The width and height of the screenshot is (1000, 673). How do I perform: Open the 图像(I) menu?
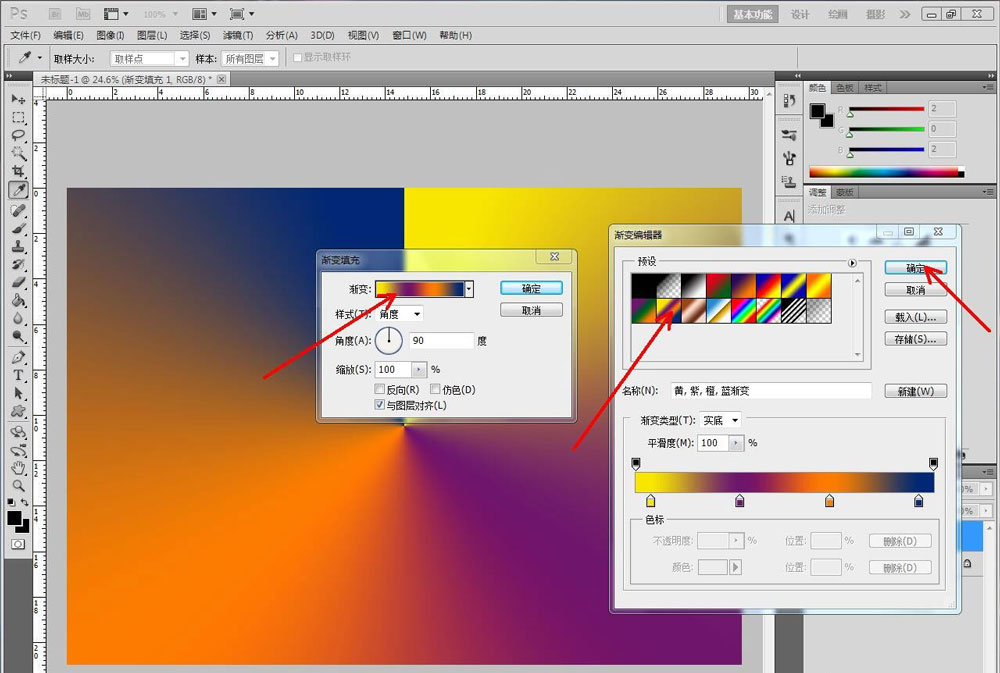pyautogui.click(x=110, y=35)
